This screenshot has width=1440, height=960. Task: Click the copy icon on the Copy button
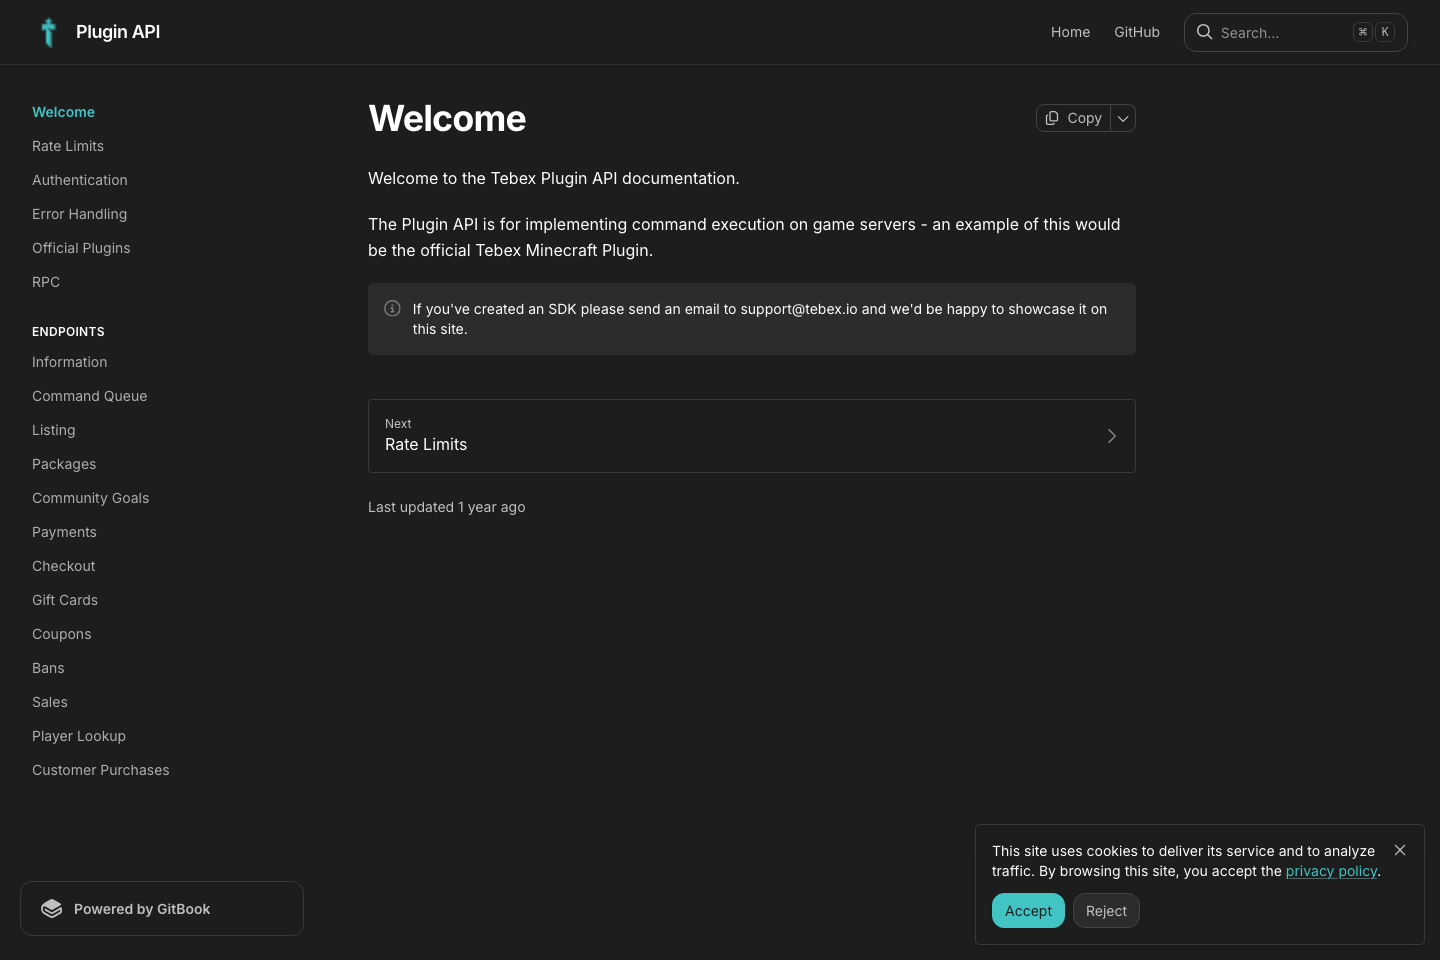[1052, 118]
